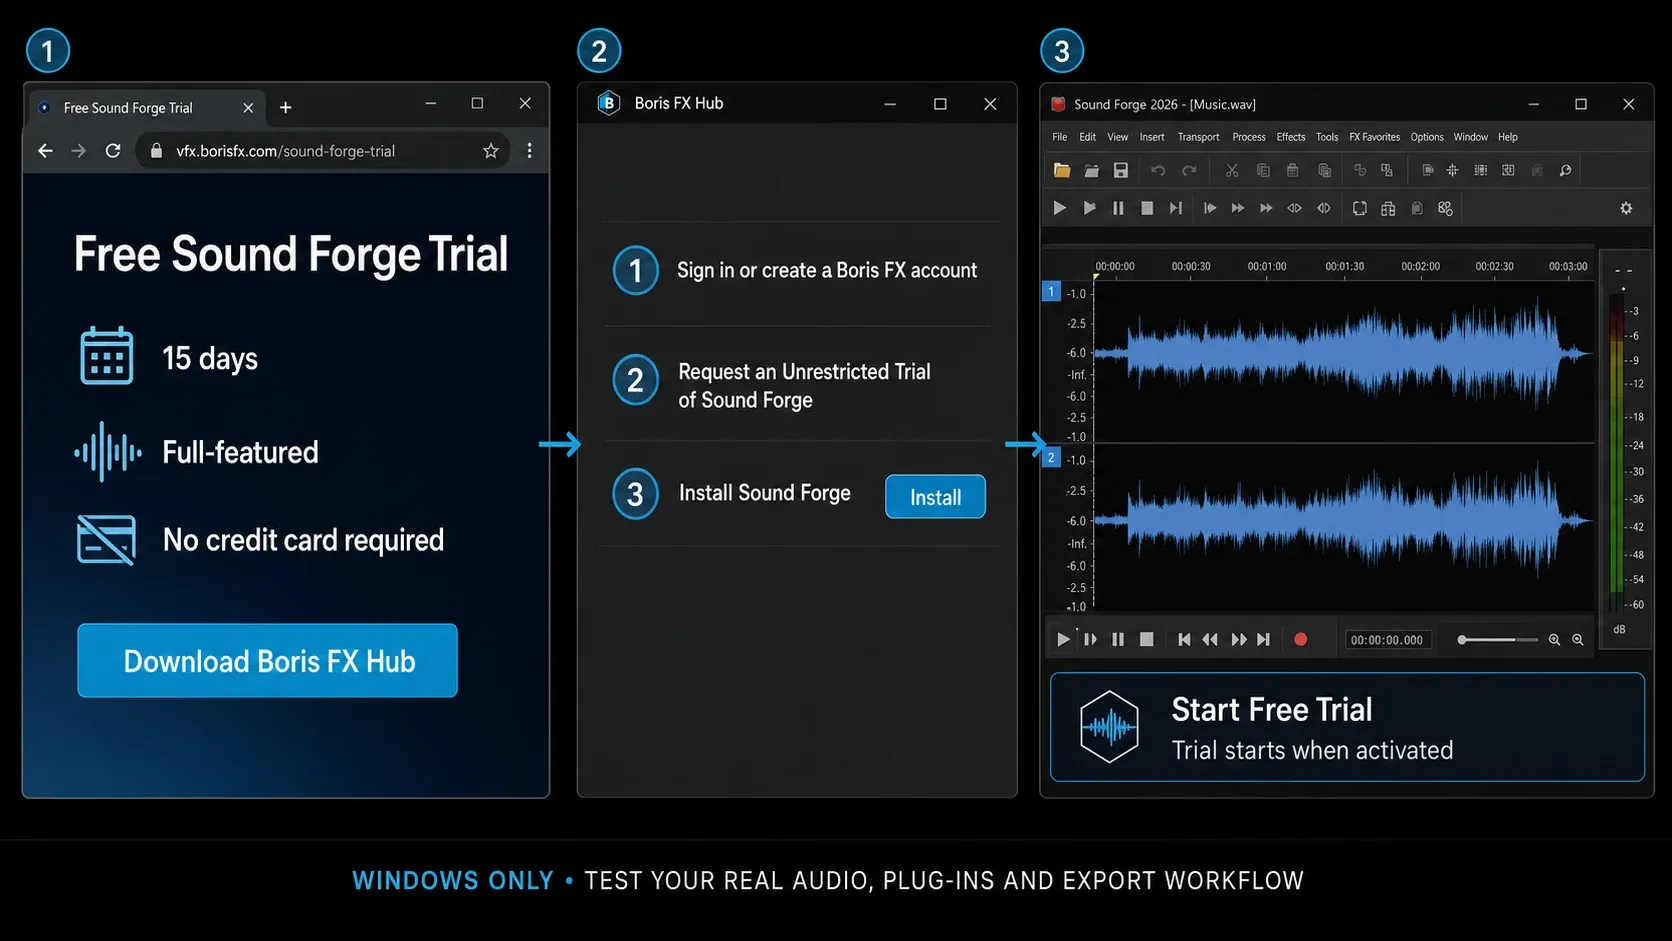This screenshot has width=1672, height=941.
Task: Click the Loop playback icon in transport toolbar
Action: click(x=1359, y=208)
